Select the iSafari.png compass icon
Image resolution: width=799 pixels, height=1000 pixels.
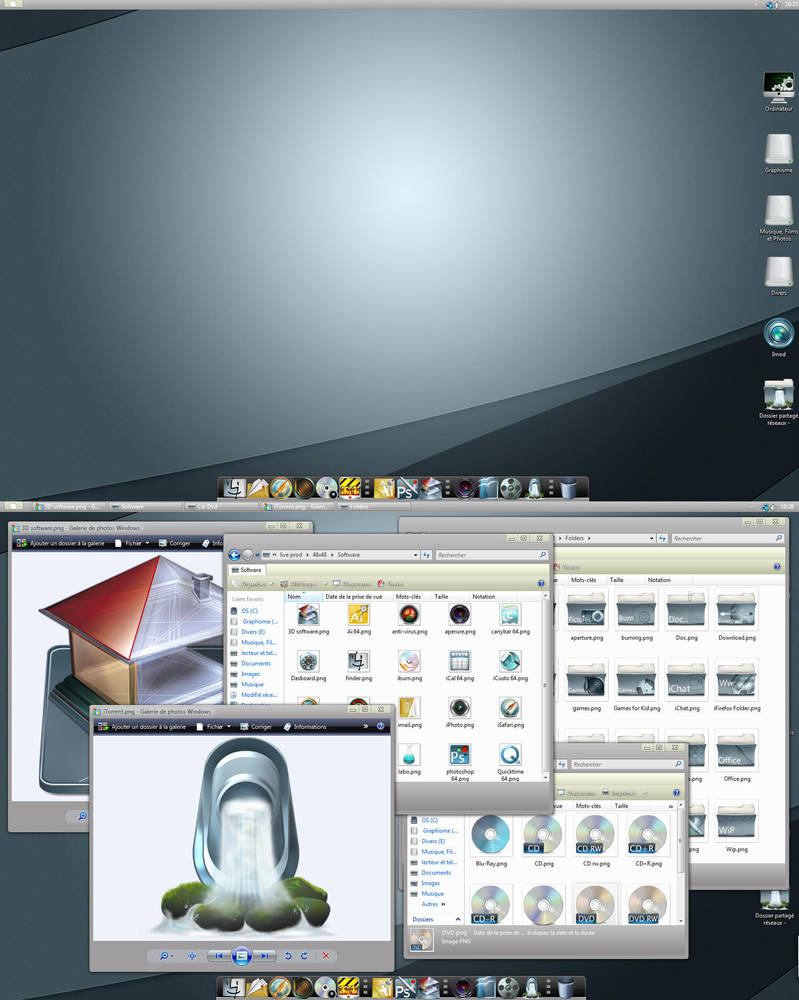[510, 709]
